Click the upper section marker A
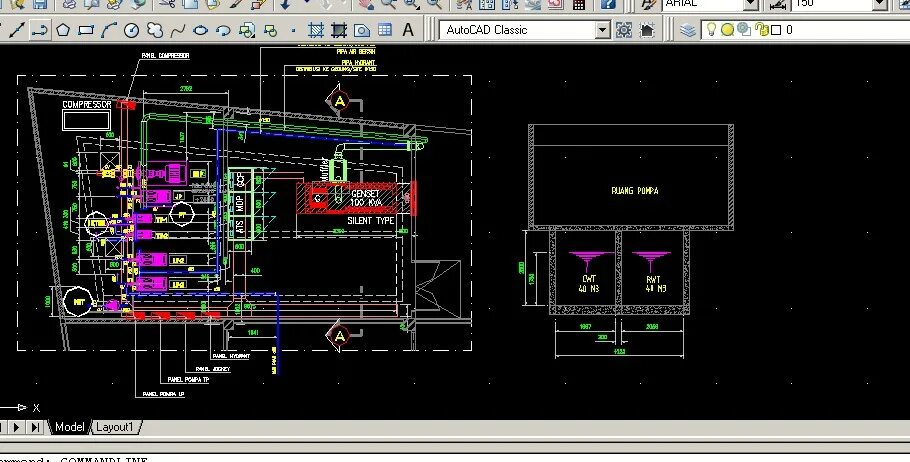The width and height of the screenshot is (910, 462). point(340,102)
